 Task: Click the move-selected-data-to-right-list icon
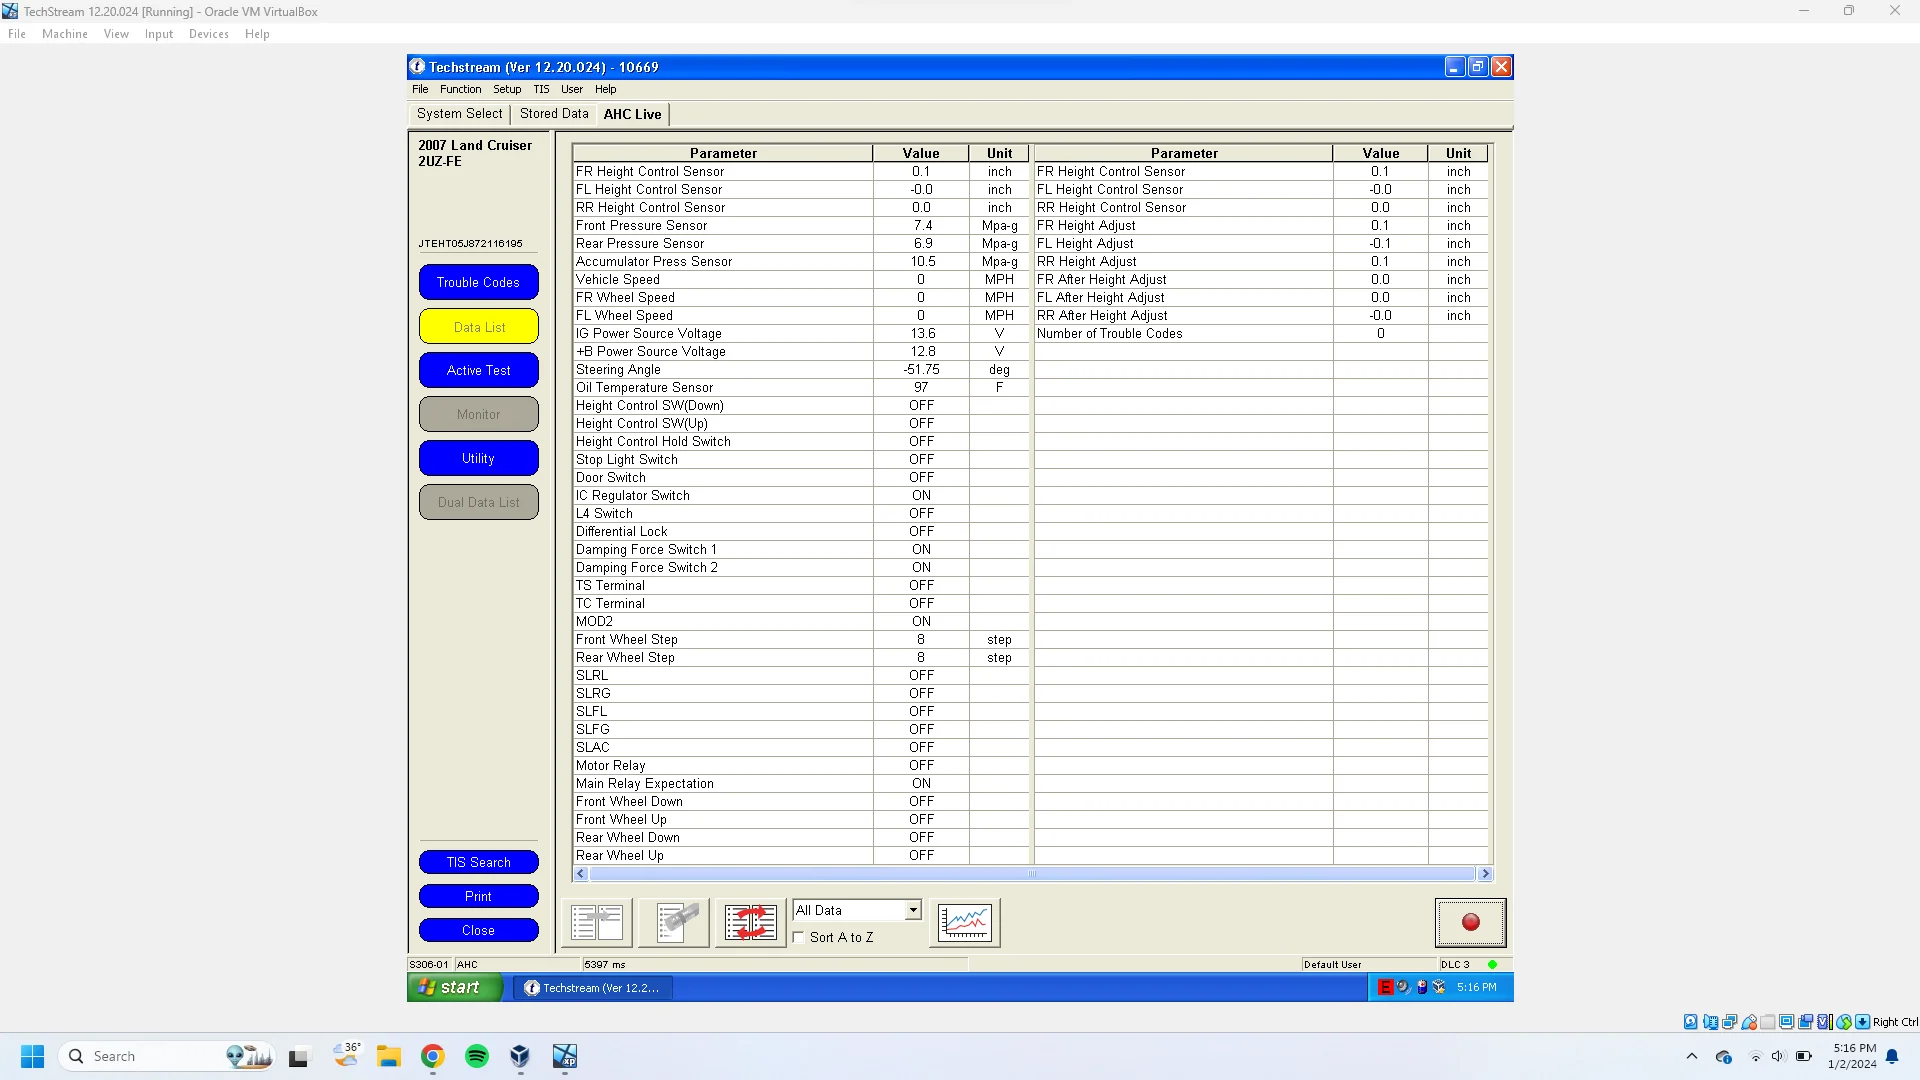597,922
